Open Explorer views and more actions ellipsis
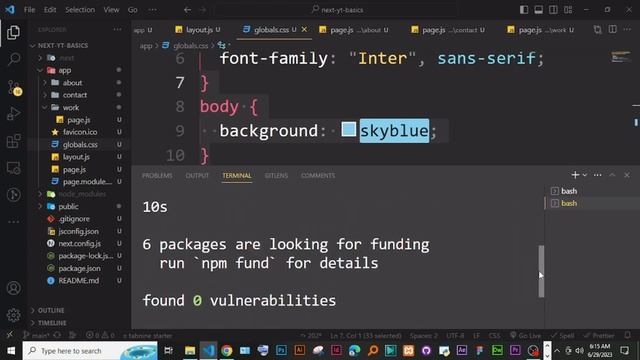The width and height of the screenshot is (640, 360). coord(118,29)
